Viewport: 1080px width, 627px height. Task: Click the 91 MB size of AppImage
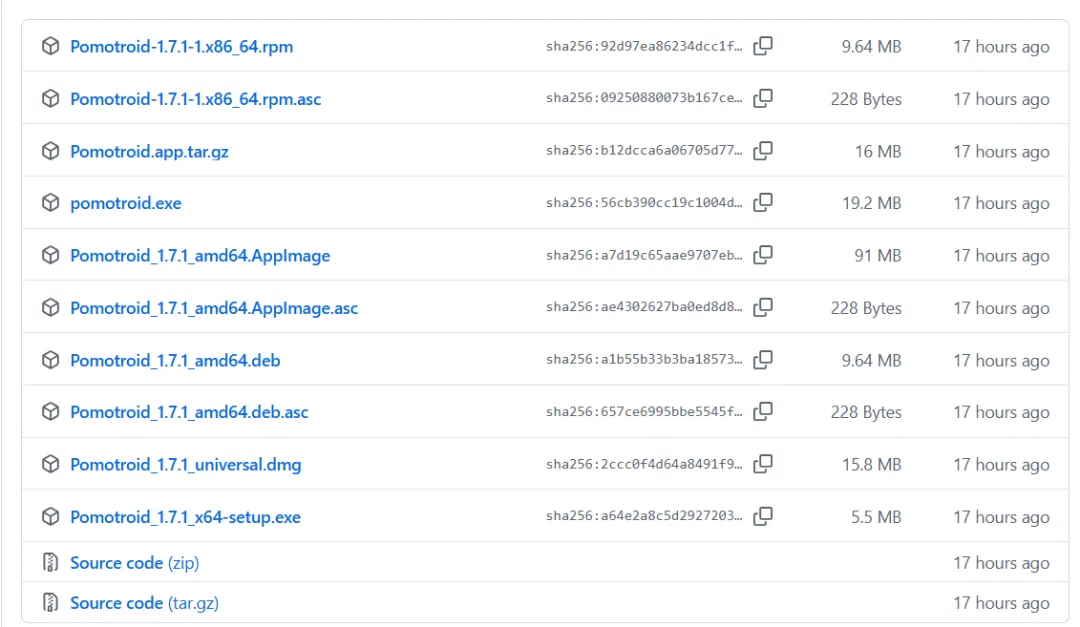tap(878, 256)
